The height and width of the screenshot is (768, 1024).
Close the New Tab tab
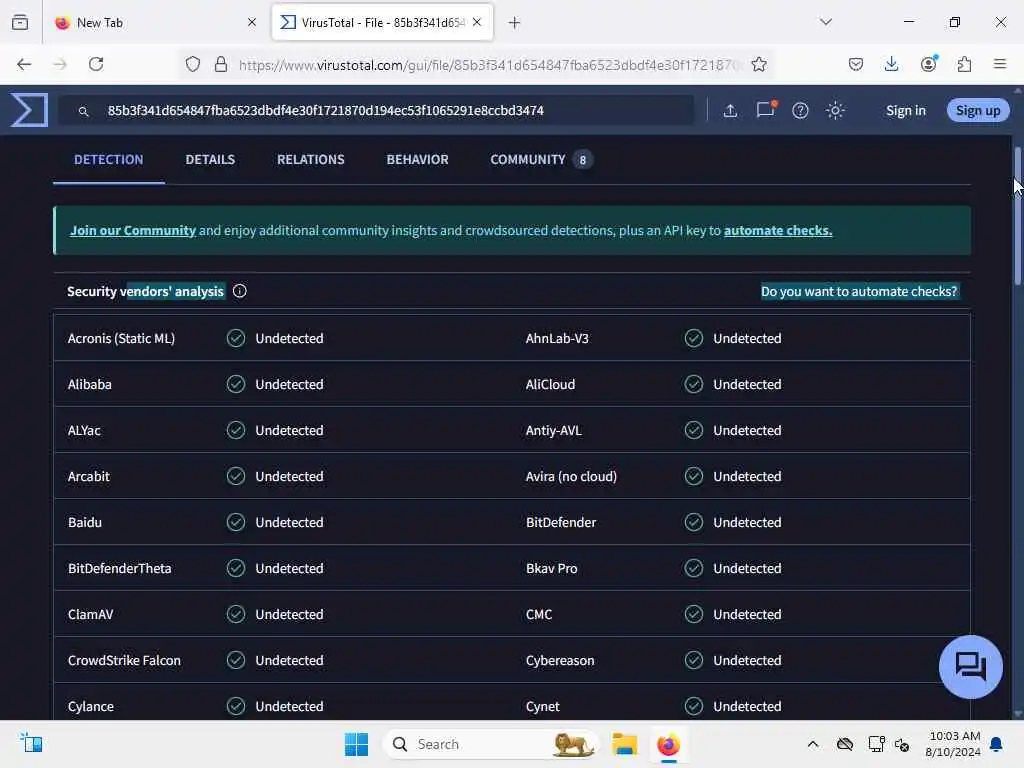pyautogui.click(x=252, y=22)
